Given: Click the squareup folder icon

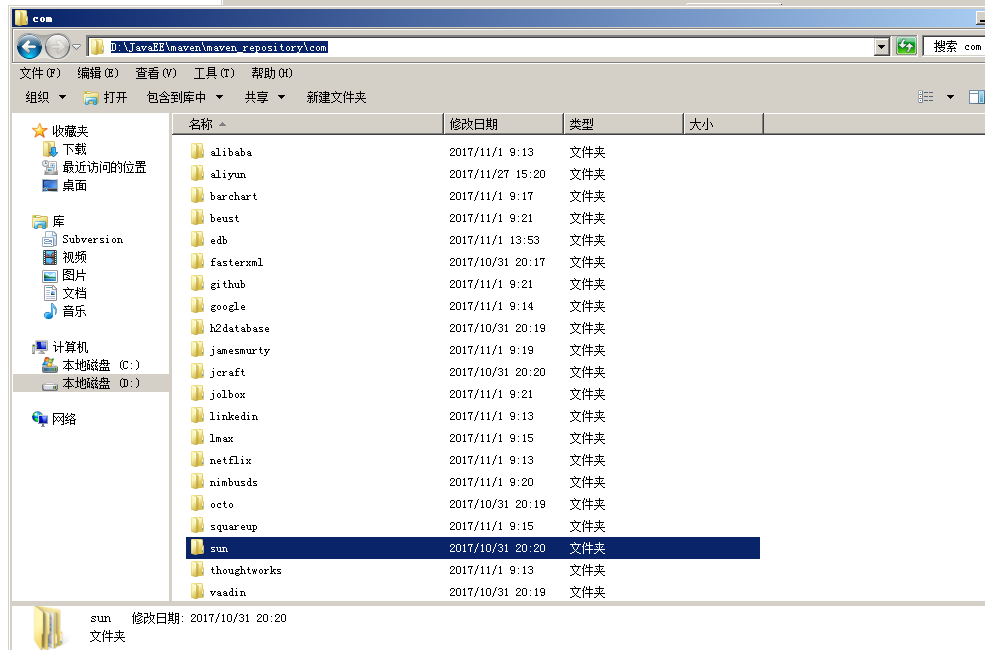Looking at the screenshot, I should (x=197, y=525).
